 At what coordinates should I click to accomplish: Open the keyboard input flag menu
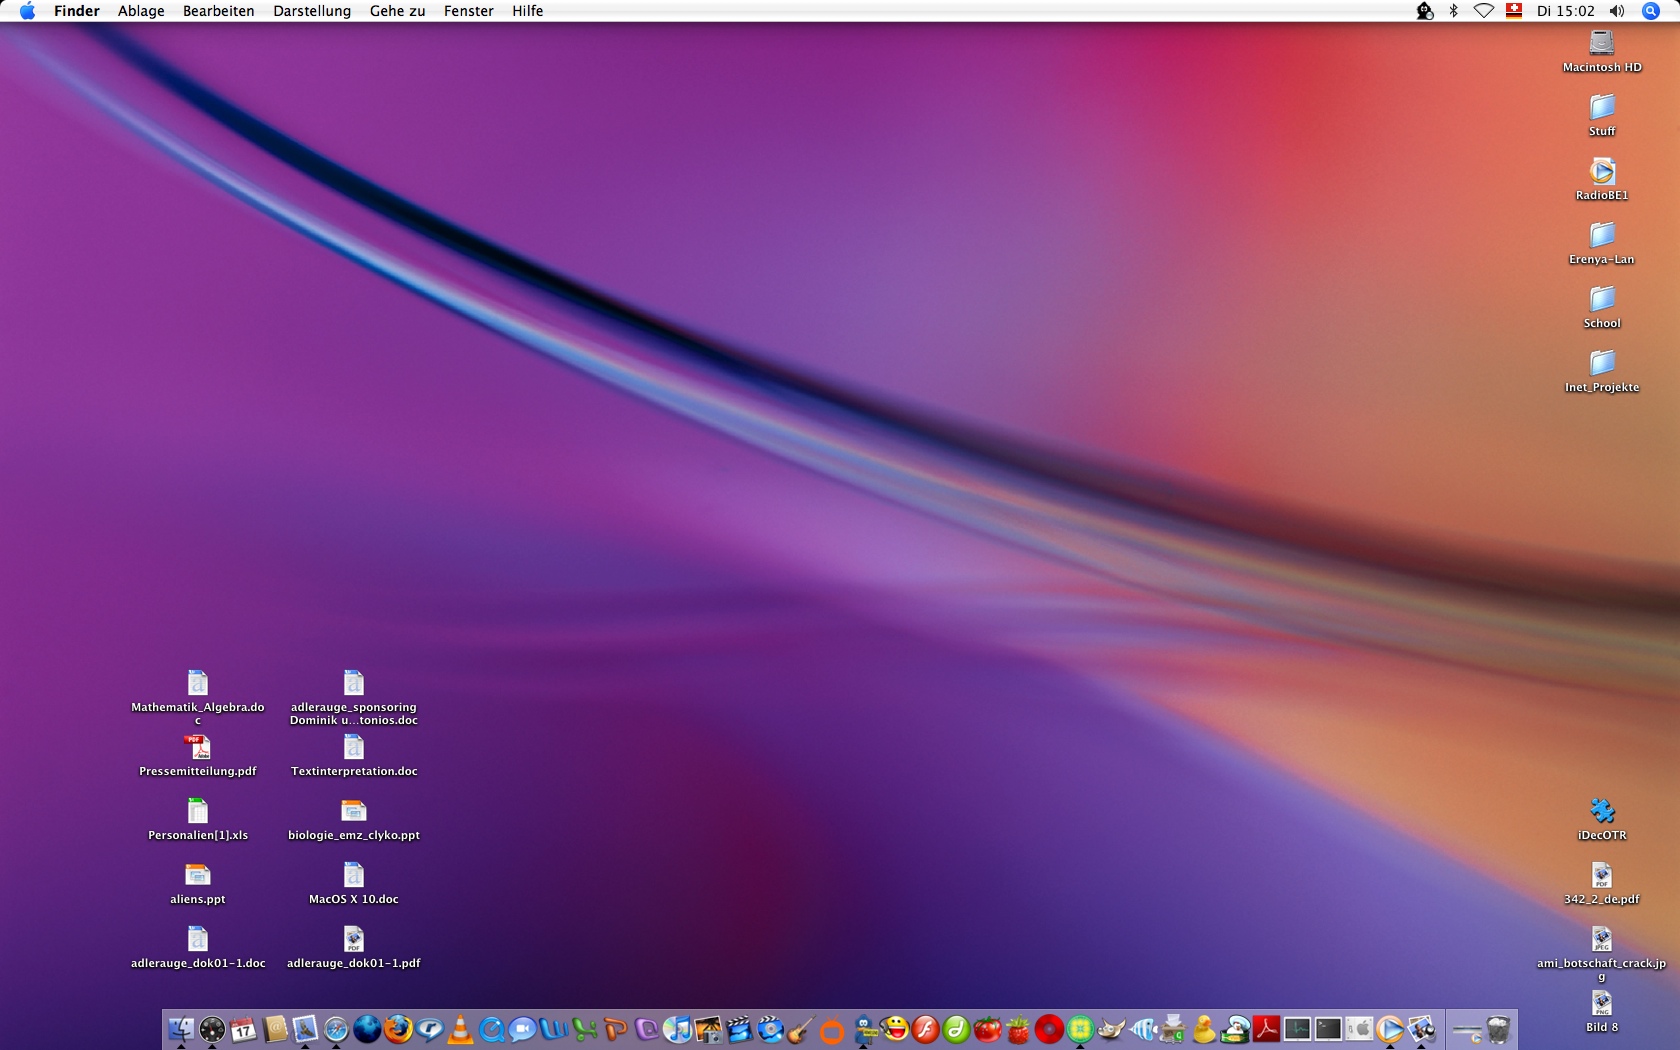pos(1514,11)
